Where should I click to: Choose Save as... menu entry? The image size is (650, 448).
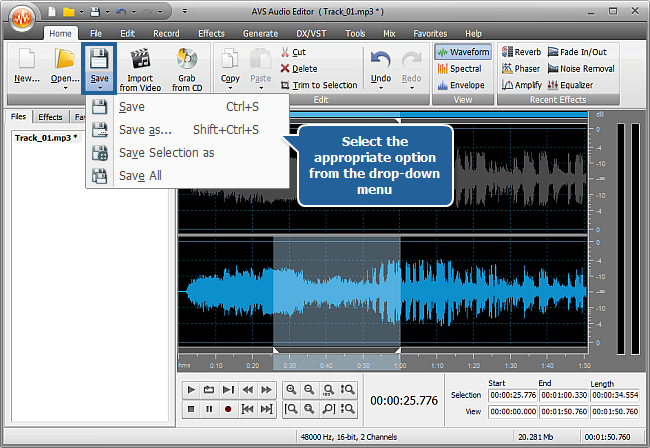pos(187,130)
